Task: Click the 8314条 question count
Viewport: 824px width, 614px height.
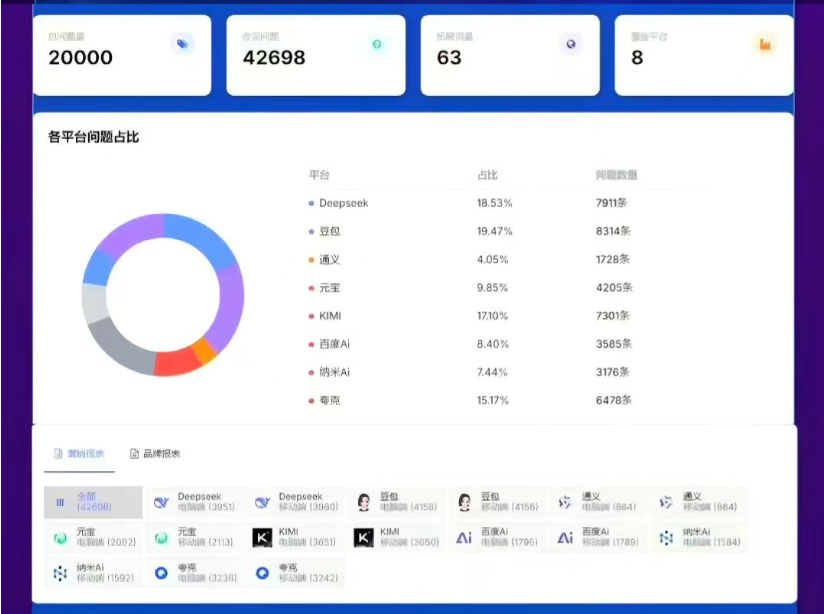Action: pyautogui.click(x=613, y=231)
